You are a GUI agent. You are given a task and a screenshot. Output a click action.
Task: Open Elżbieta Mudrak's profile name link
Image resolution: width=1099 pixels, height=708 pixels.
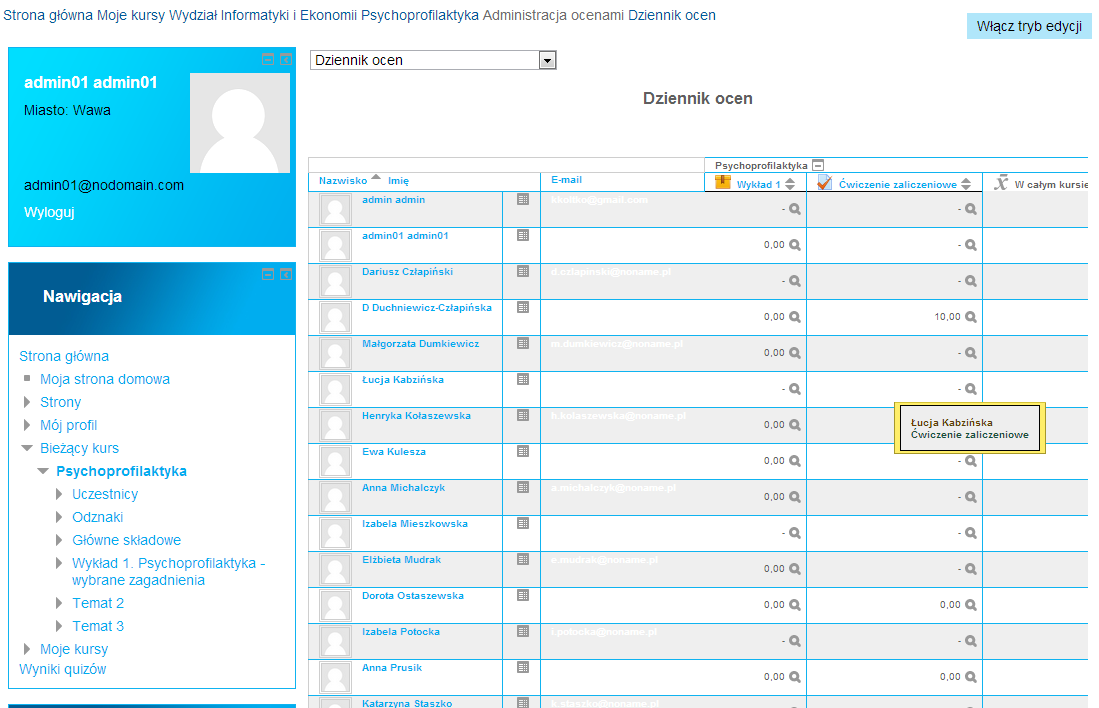click(x=401, y=560)
